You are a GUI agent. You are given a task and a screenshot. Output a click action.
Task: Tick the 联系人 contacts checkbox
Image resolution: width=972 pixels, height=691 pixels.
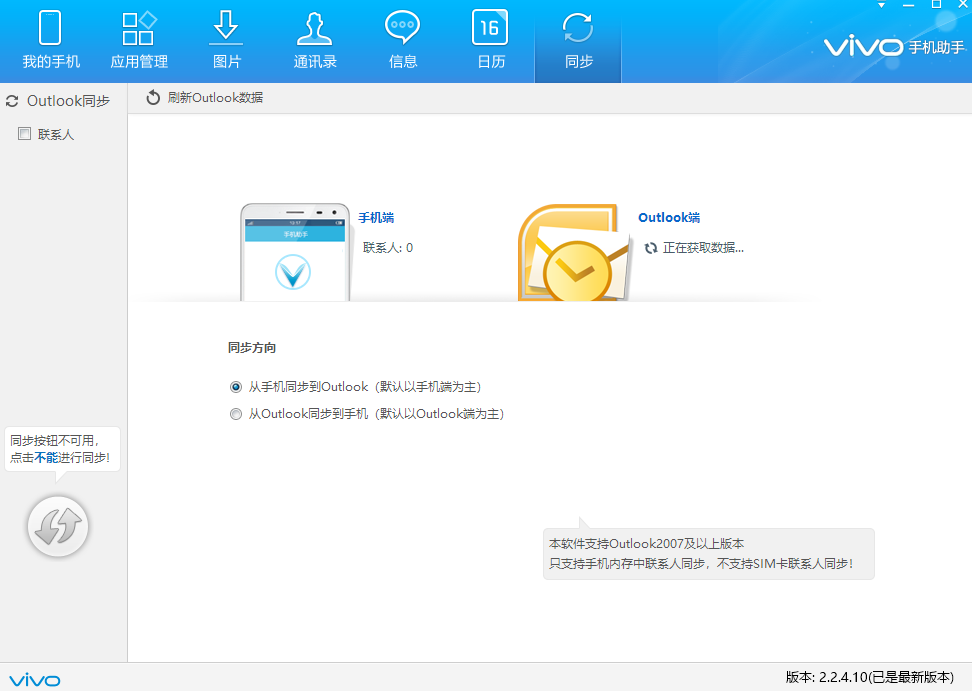click(x=25, y=134)
